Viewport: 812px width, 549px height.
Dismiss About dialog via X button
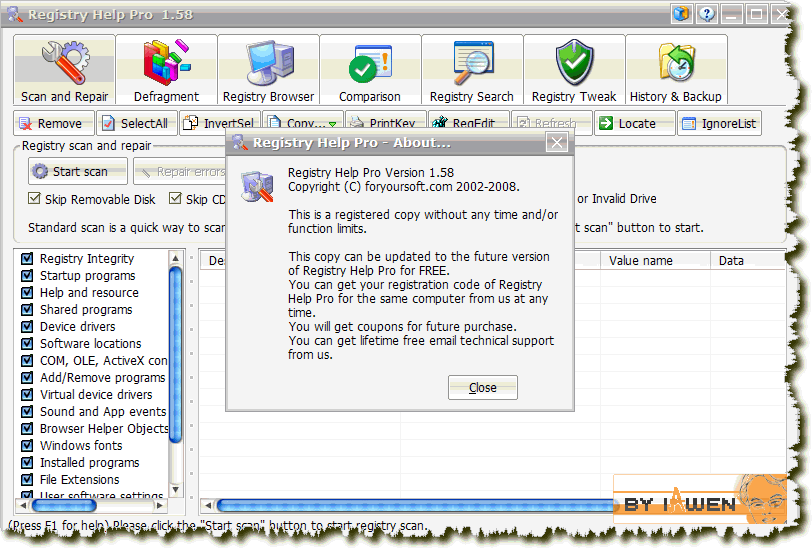point(557,142)
